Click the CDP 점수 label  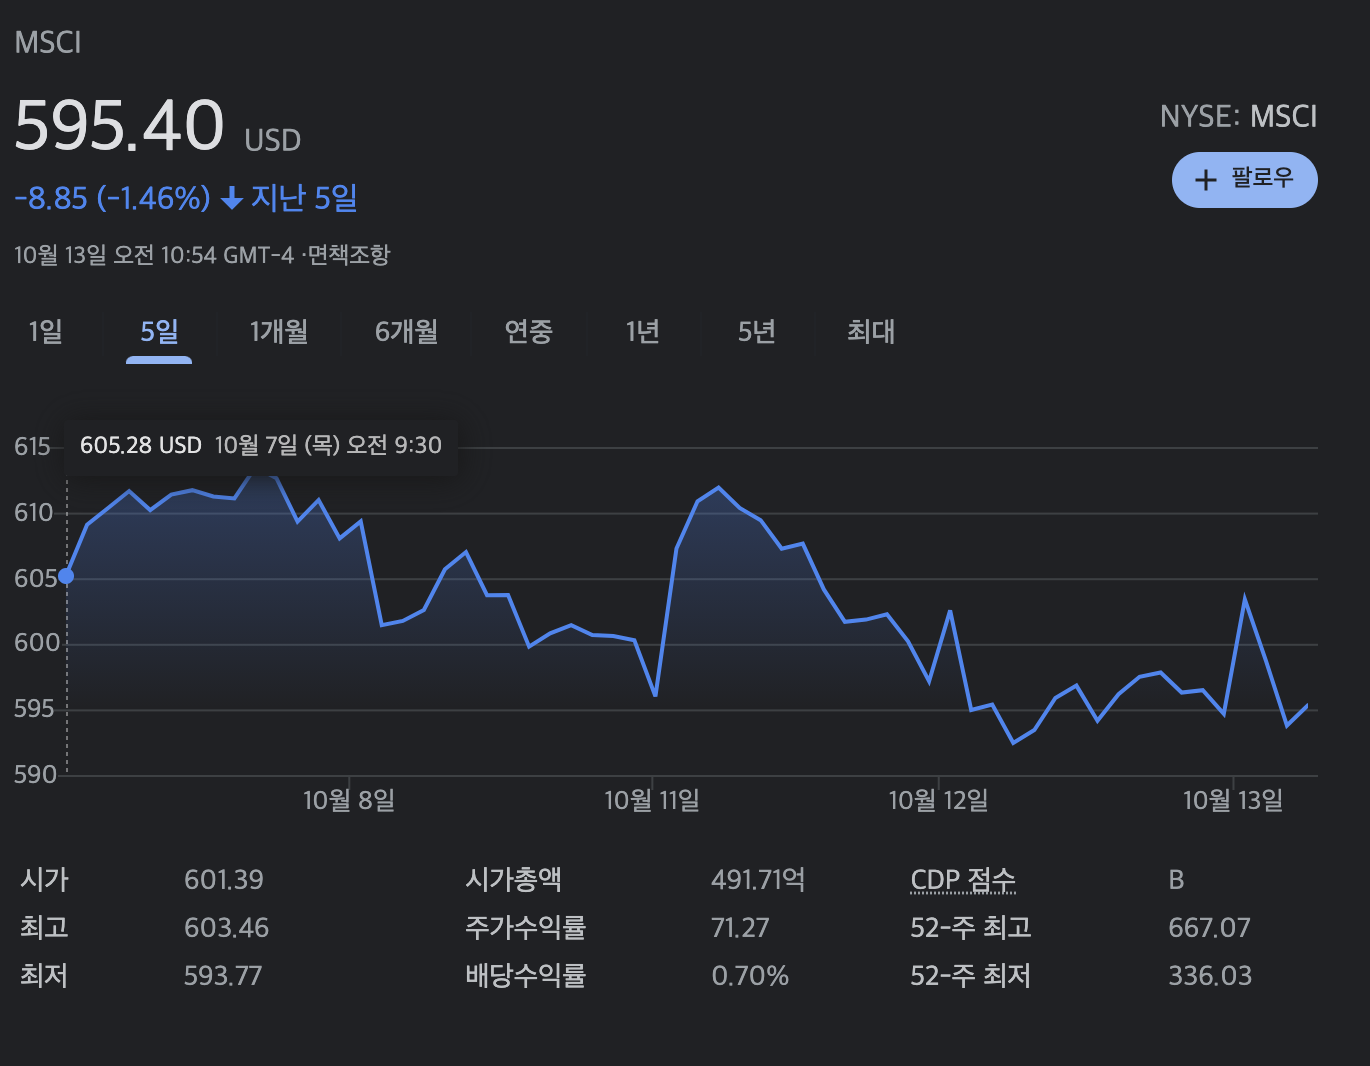coord(963,880)
